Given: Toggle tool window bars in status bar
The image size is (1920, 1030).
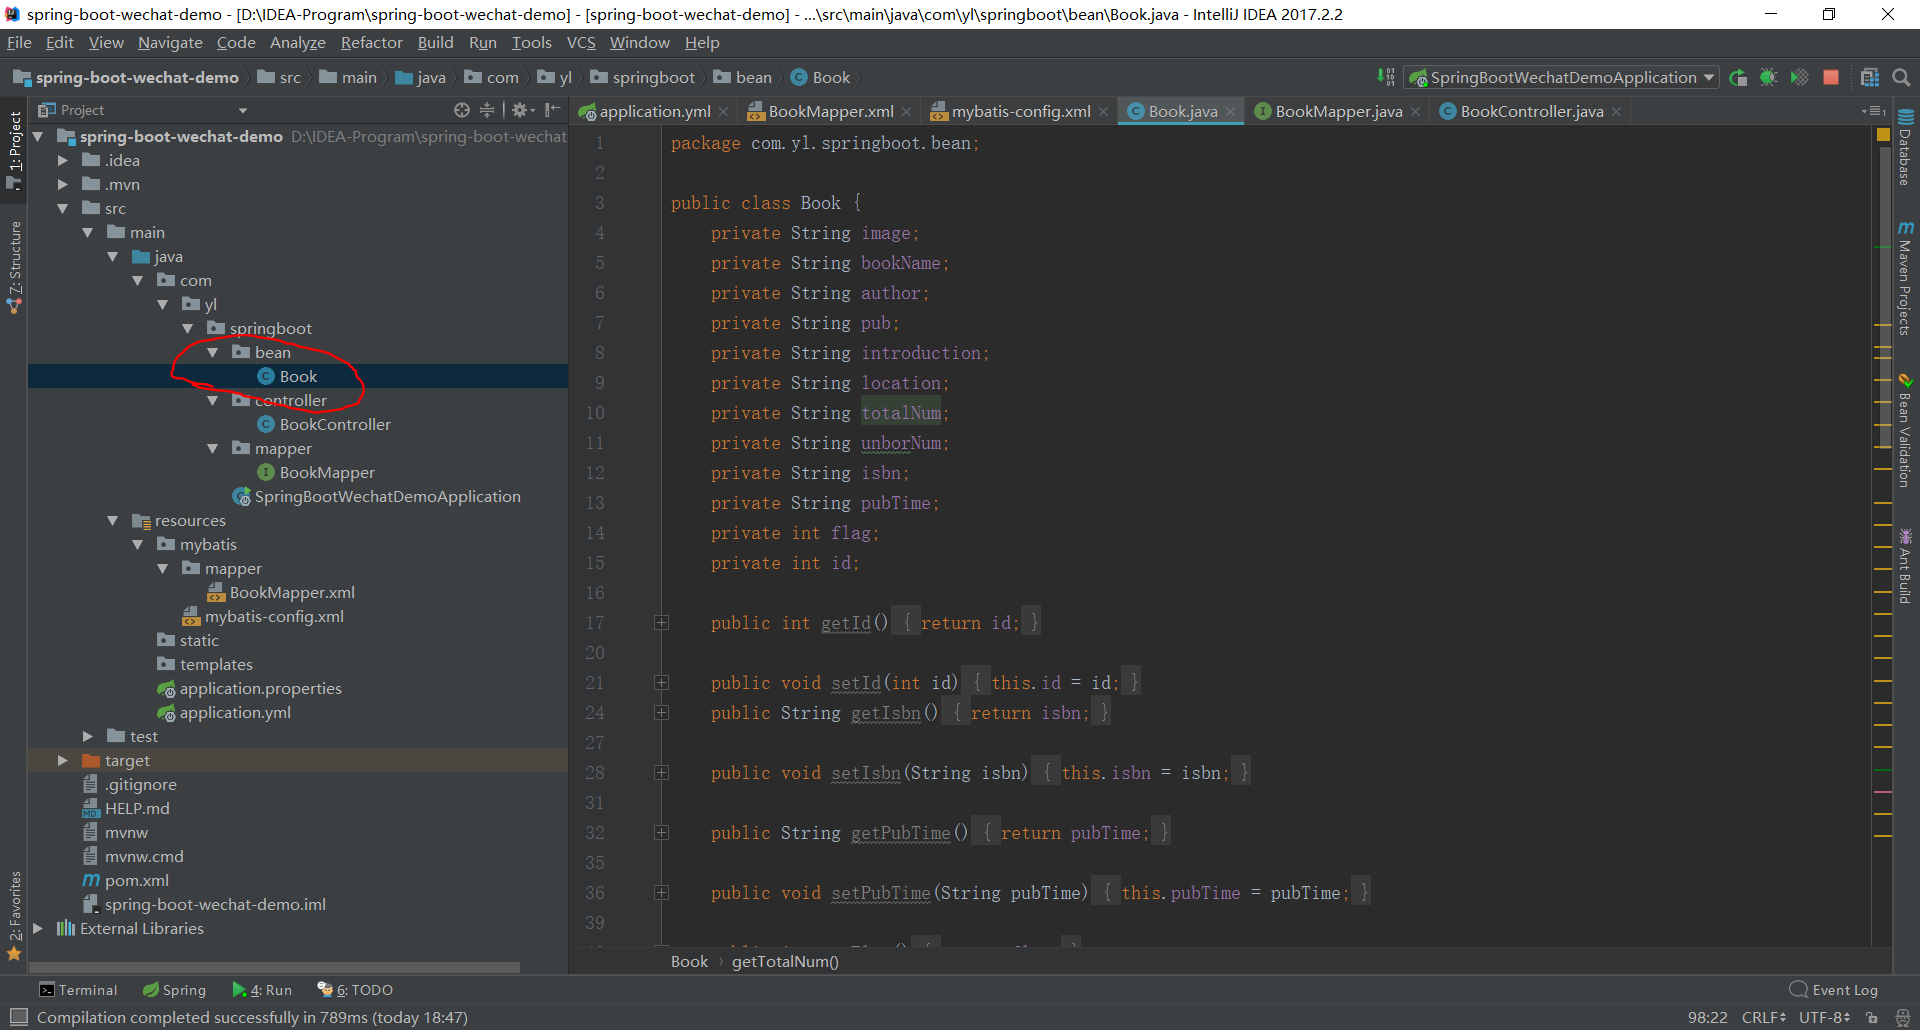Looking at the screenshot, I should (18, 1017).
